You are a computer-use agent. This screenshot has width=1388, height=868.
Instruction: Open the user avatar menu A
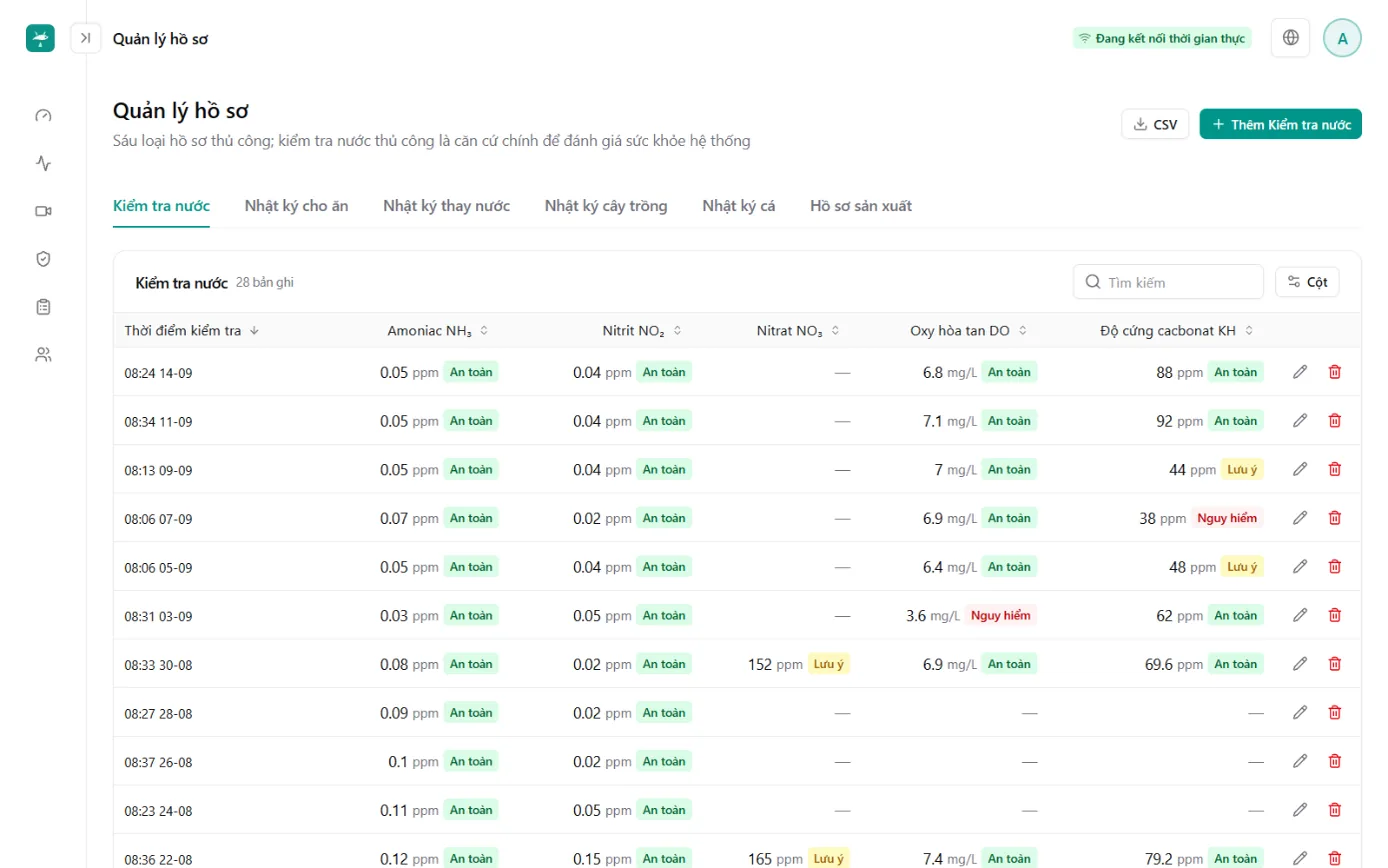pos(1342,38)
